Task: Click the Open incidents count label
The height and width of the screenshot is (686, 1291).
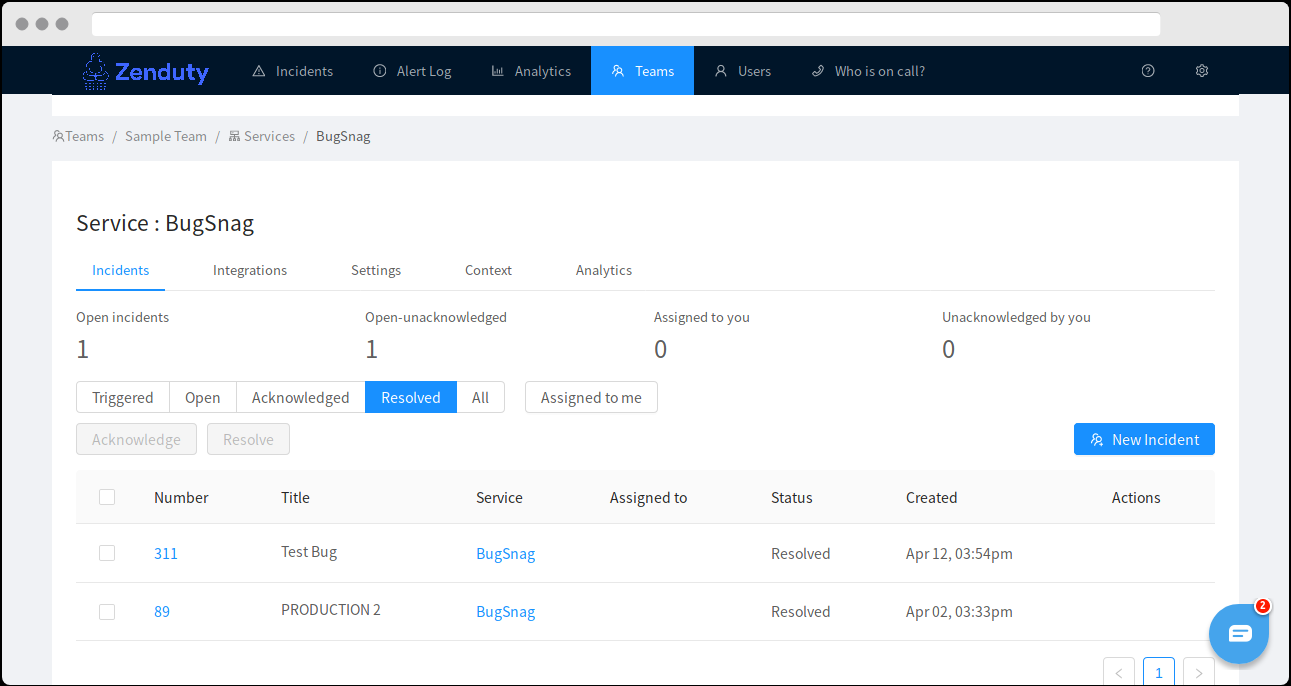Action: click(123, 317)
